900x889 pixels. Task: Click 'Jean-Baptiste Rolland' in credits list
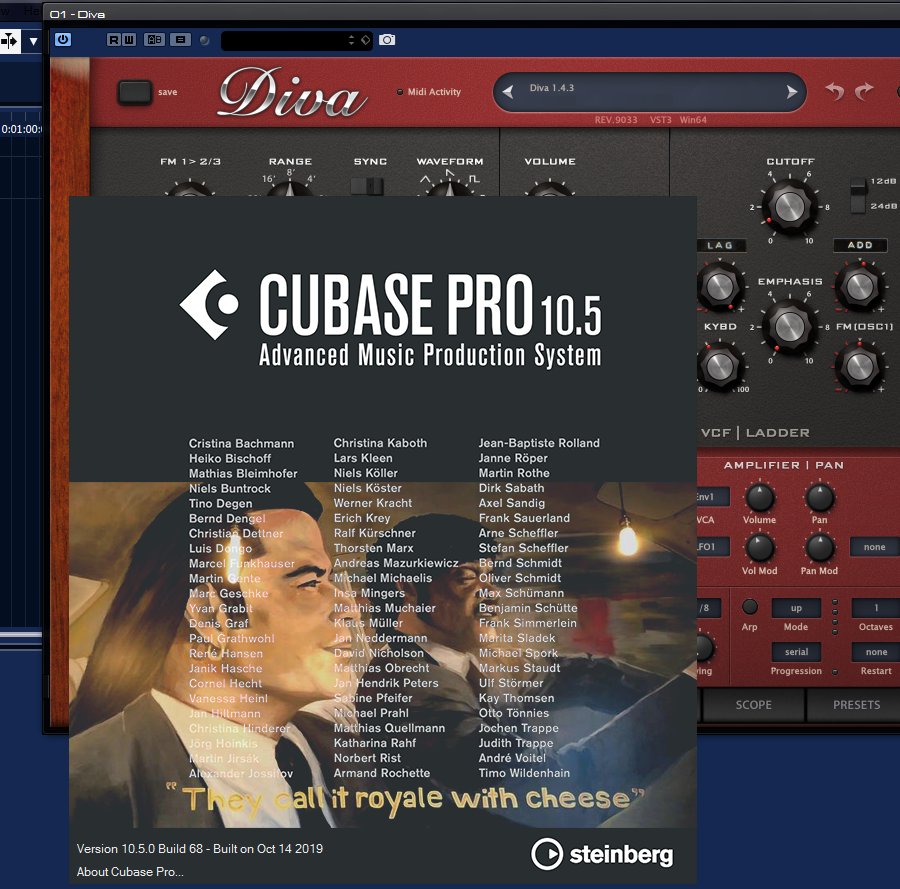click(539, 443)
